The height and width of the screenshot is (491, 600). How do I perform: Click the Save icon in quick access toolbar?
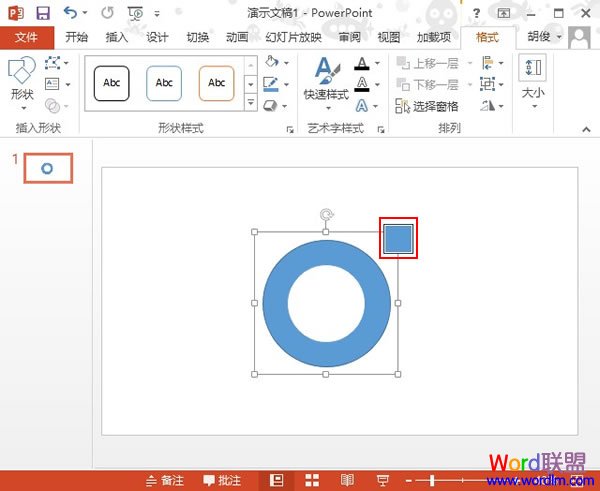(x=43, y=14)
